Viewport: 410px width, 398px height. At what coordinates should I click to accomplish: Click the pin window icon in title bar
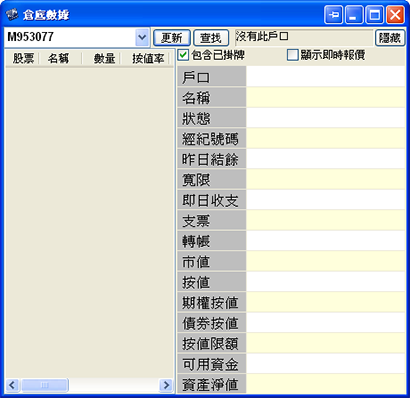point(333,15)
